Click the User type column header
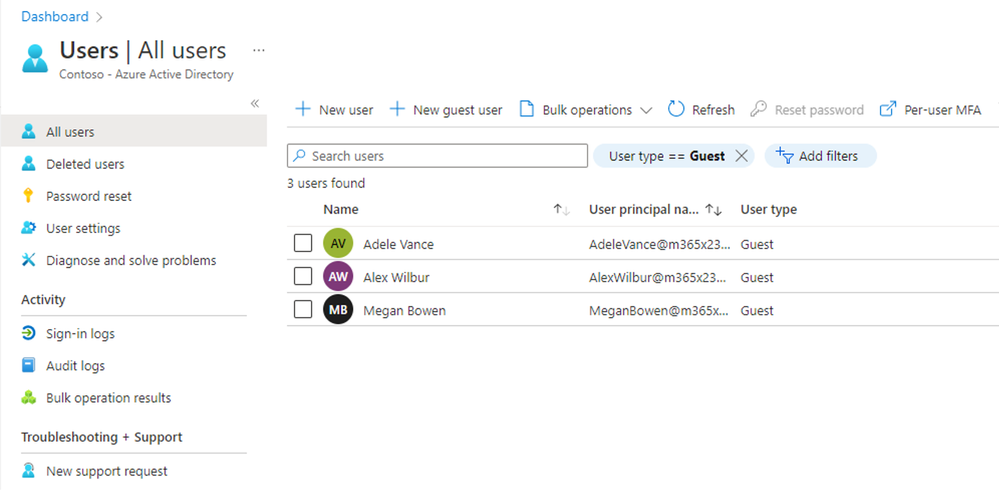This screenshot has height=496, width=999. pyautogui.click(x=768, y=209)
